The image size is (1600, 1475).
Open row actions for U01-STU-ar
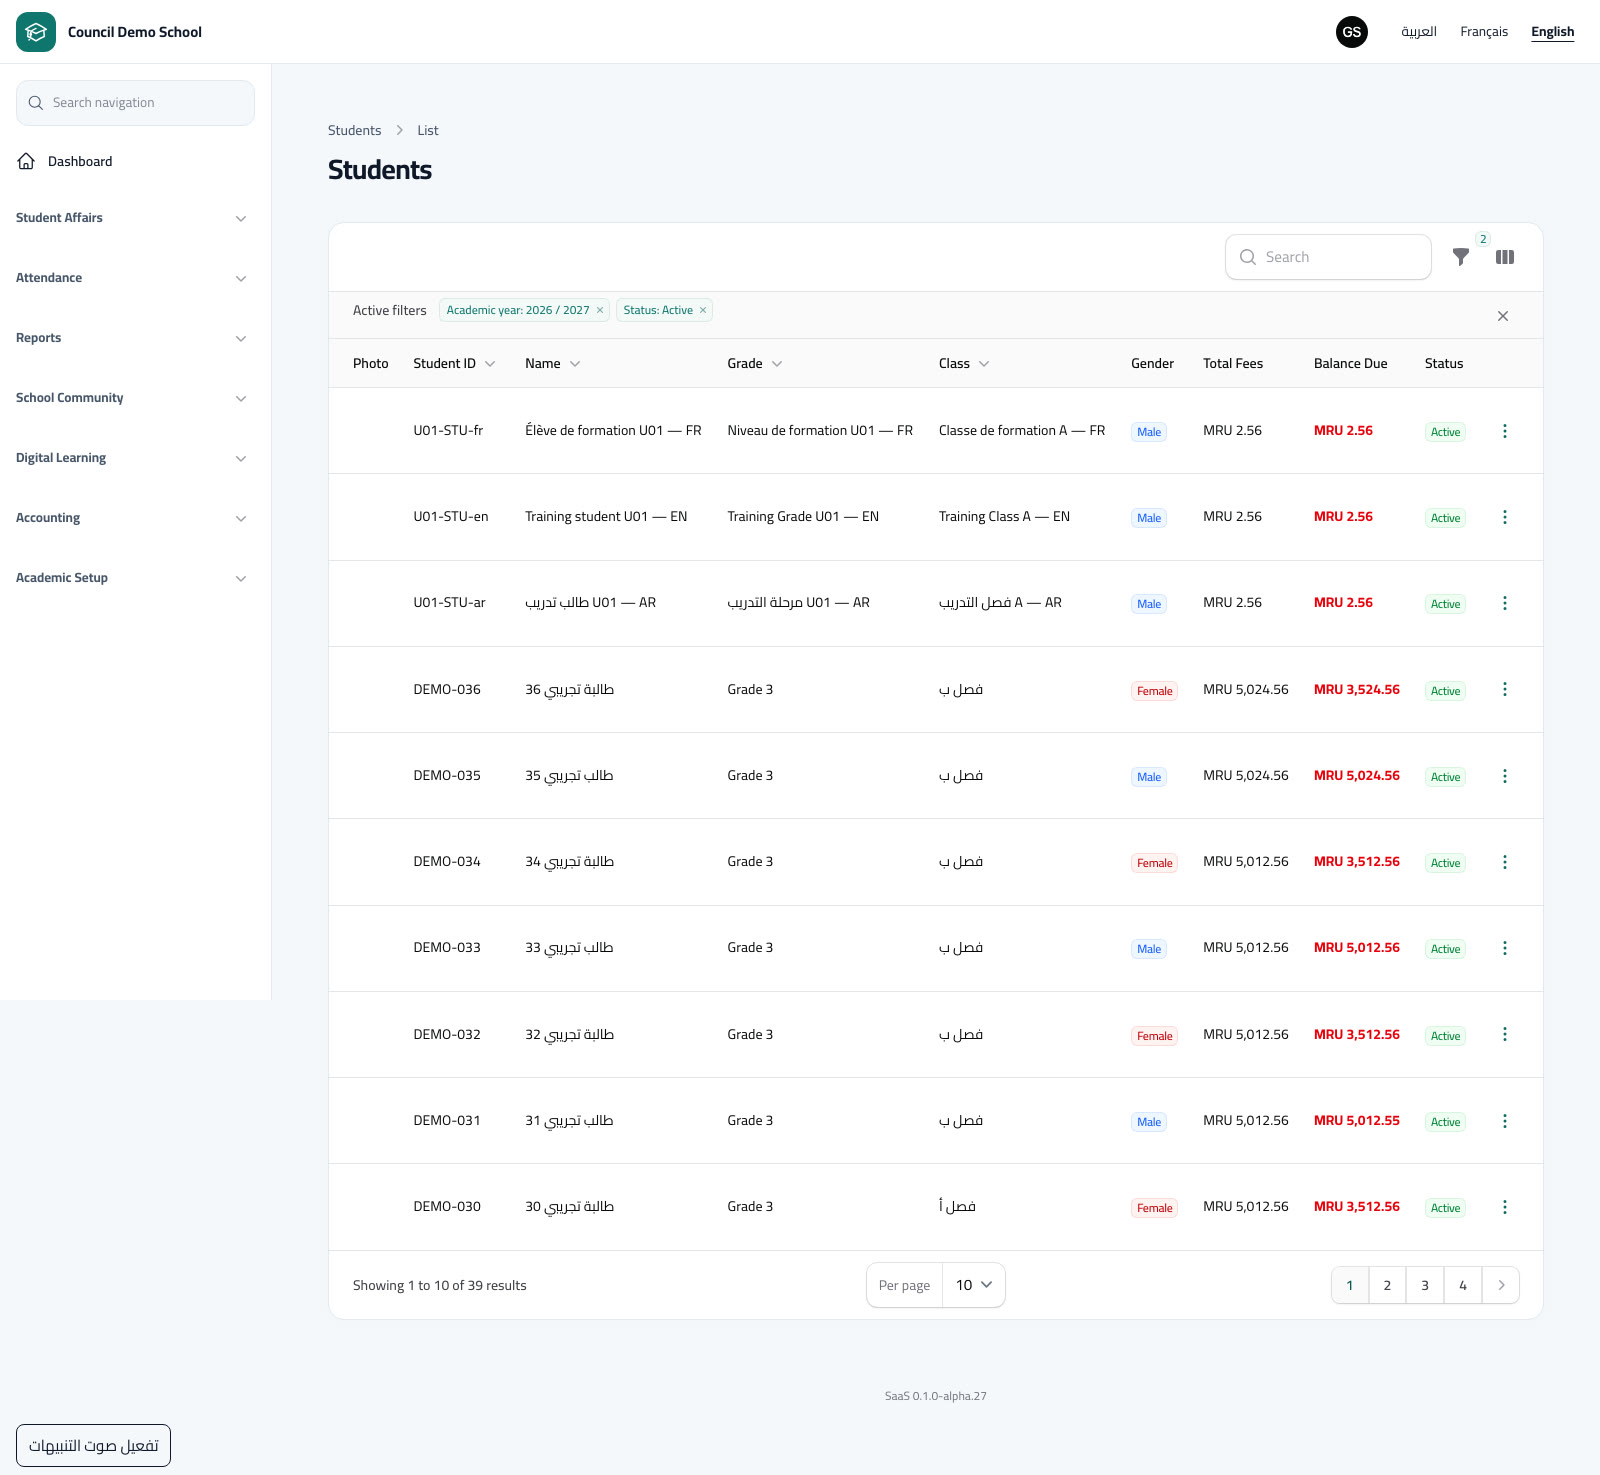pos(1505,603)
